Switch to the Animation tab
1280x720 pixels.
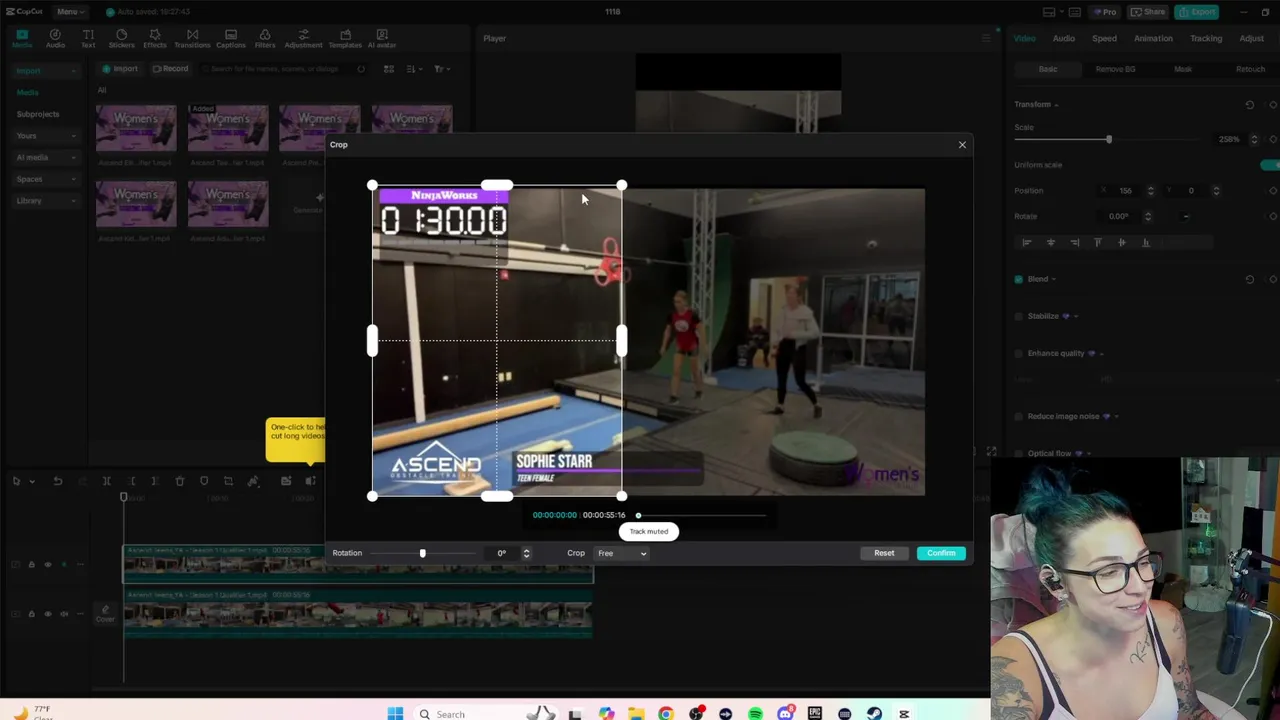click(1153, 38)
